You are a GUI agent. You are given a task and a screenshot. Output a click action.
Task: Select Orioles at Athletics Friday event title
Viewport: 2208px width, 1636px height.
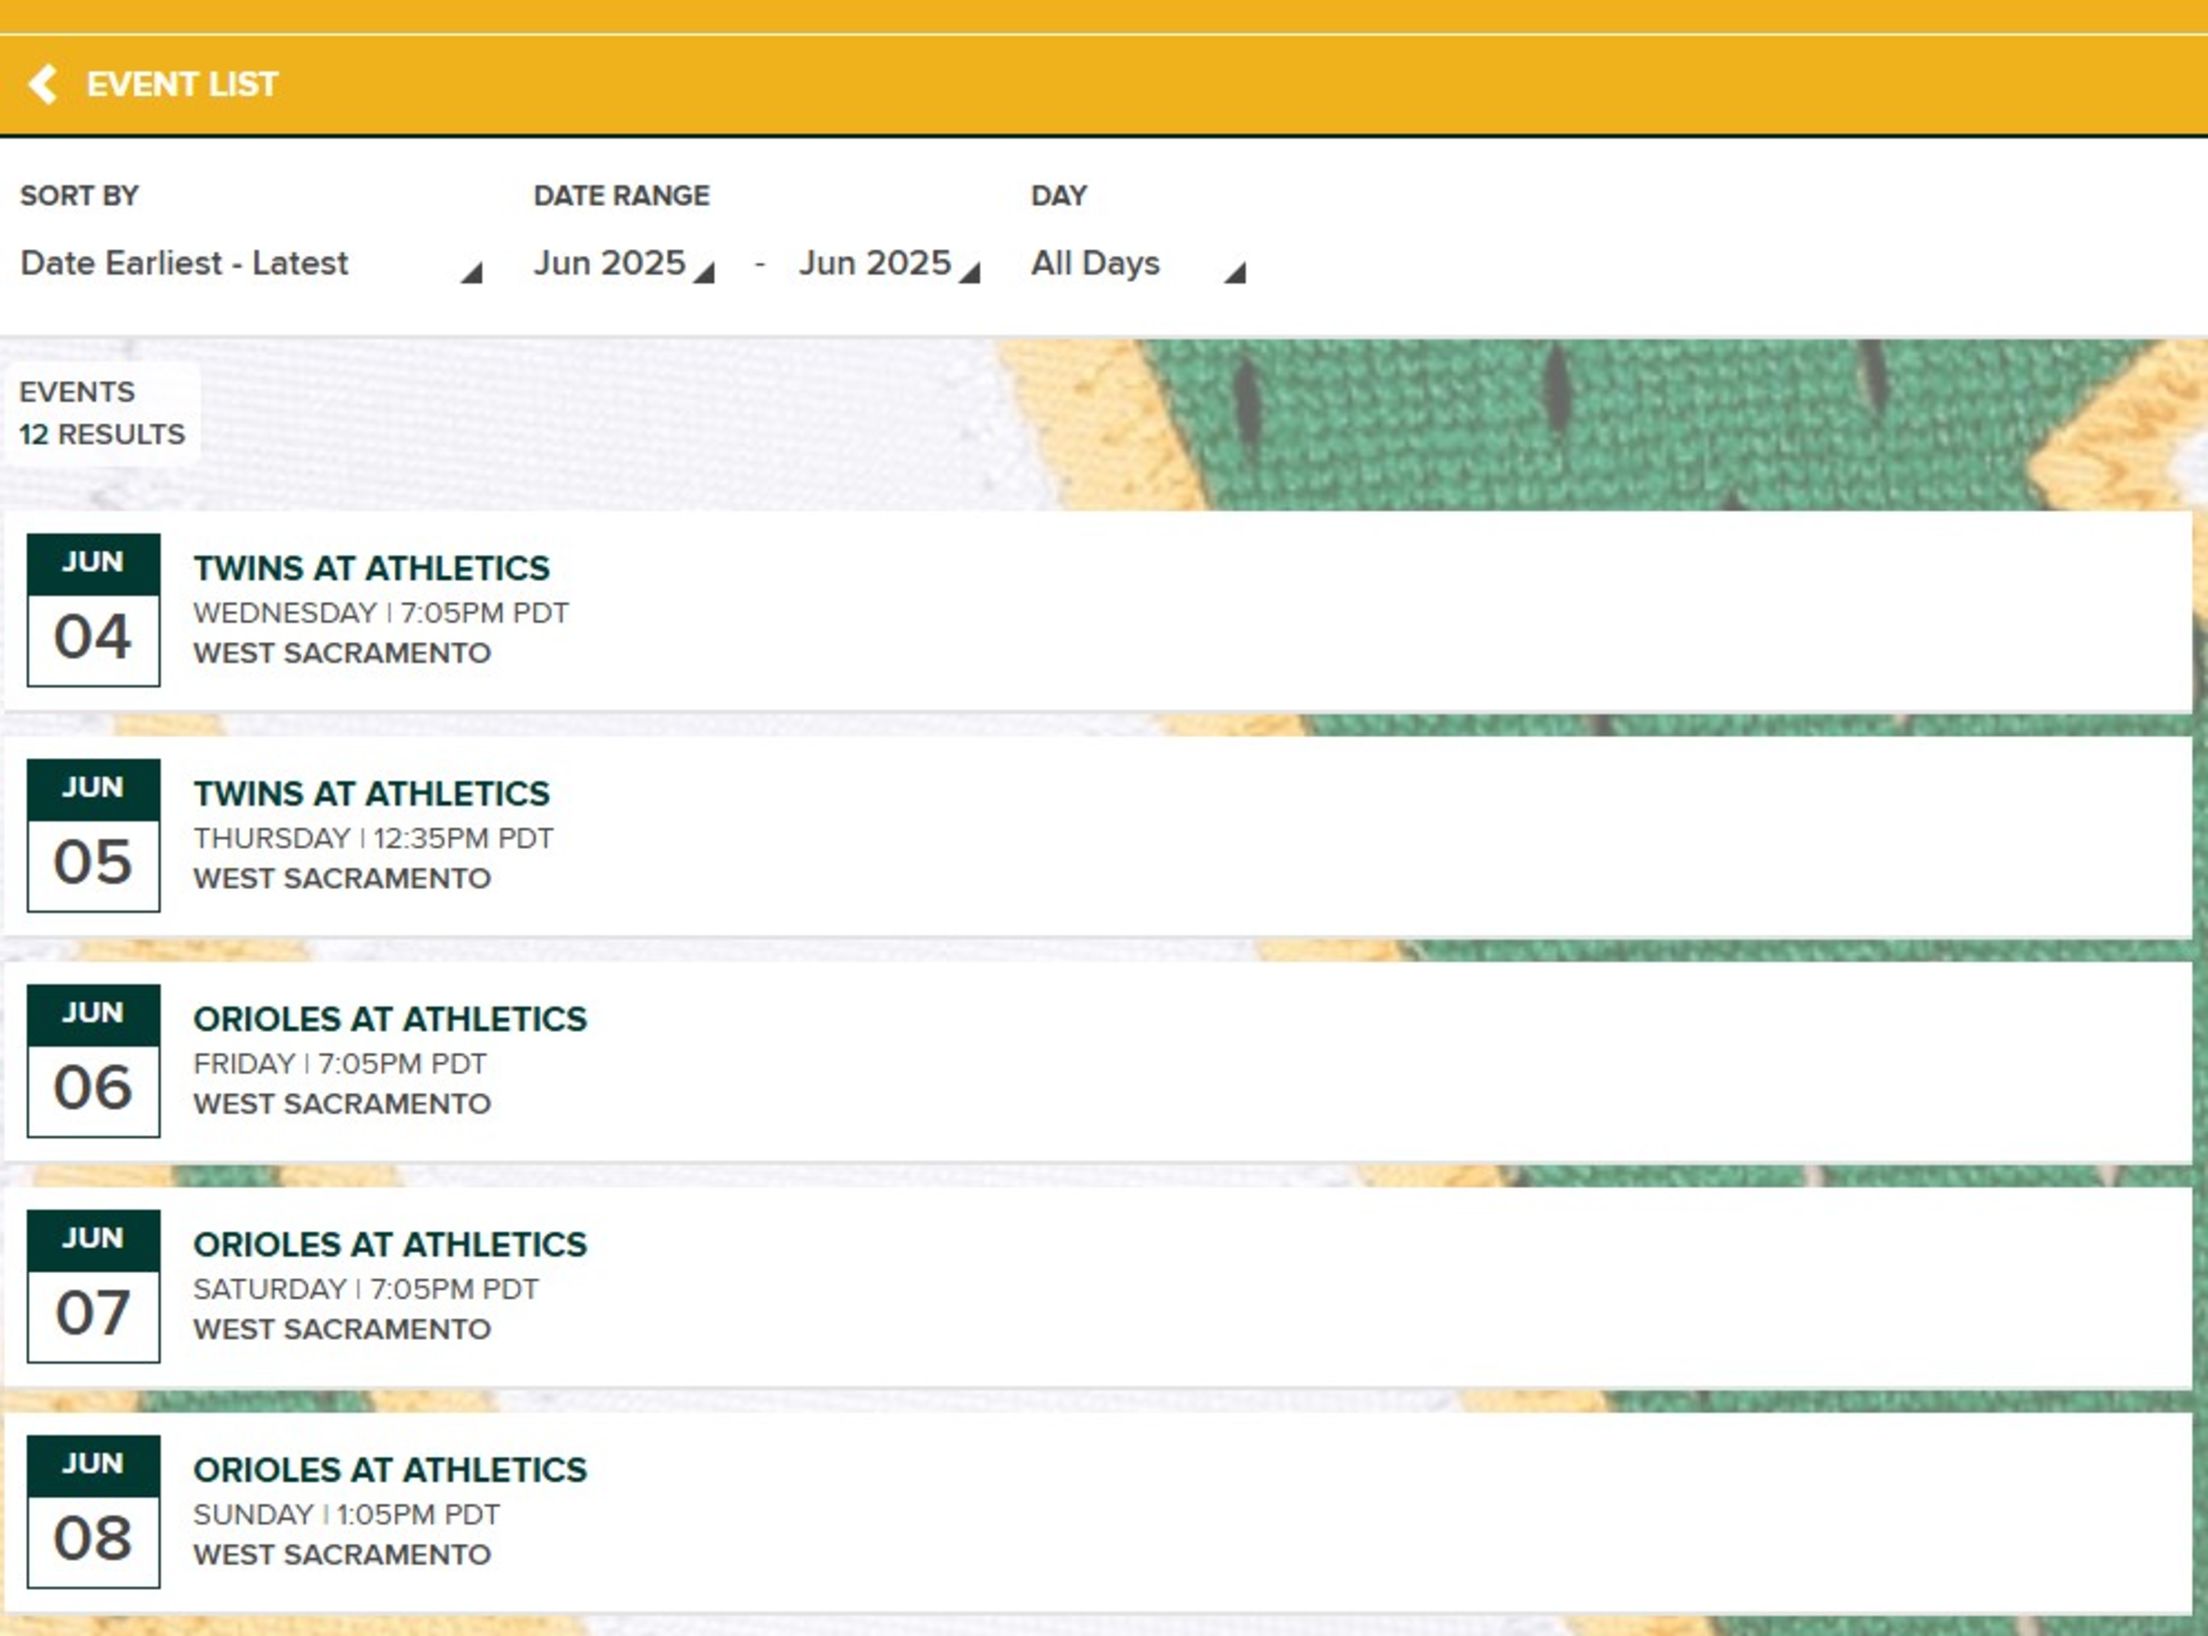tap(390, 1019)
